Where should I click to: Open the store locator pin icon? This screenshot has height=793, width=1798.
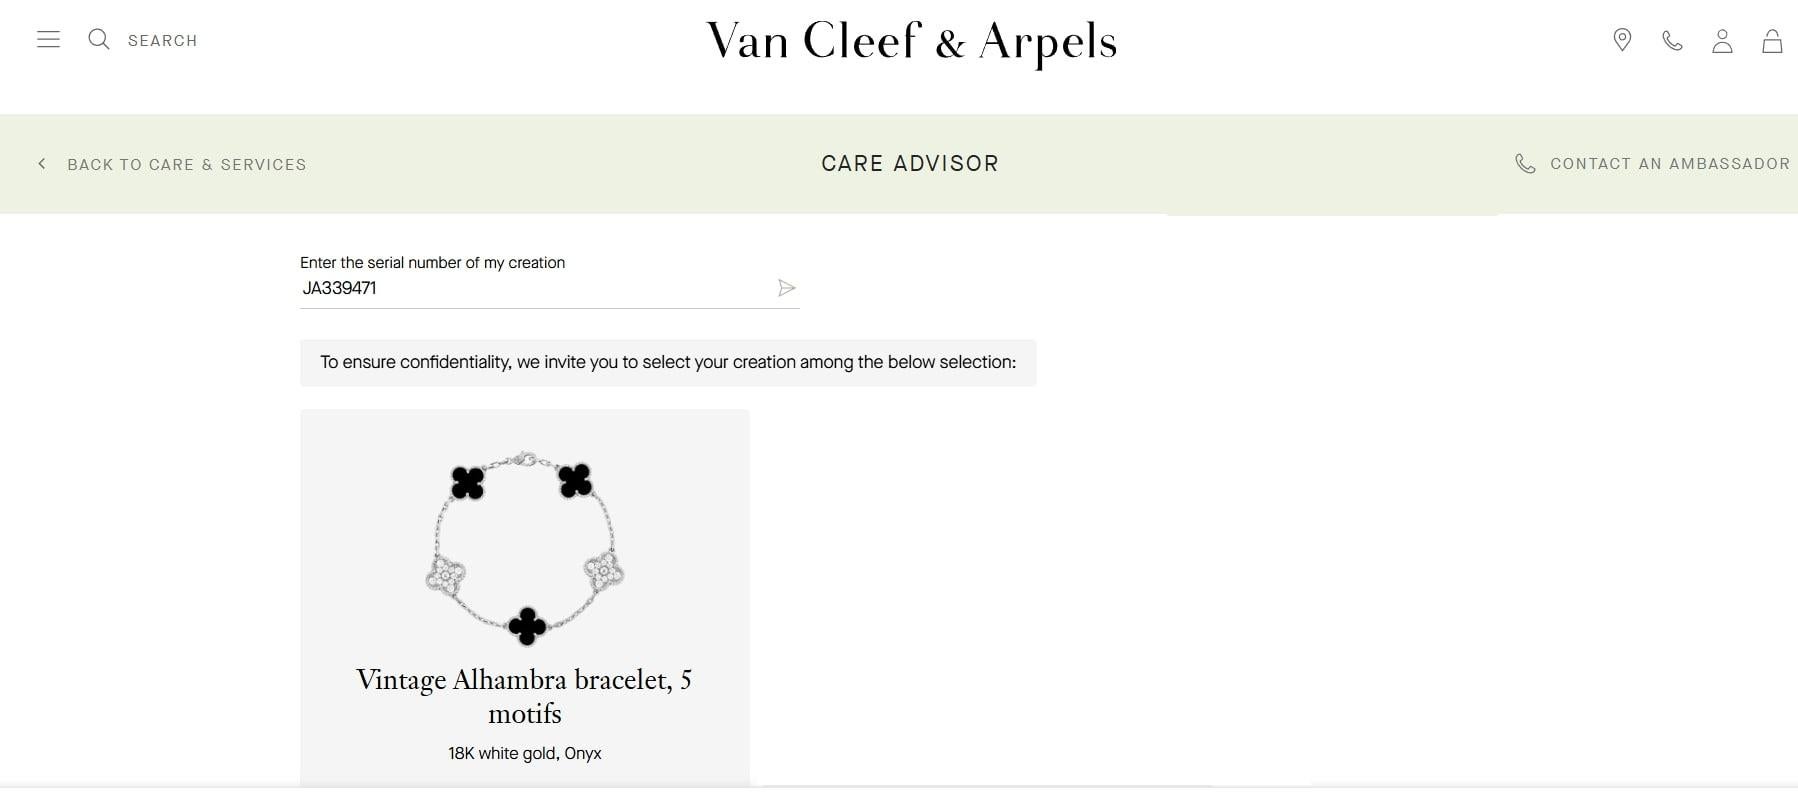1622,40
